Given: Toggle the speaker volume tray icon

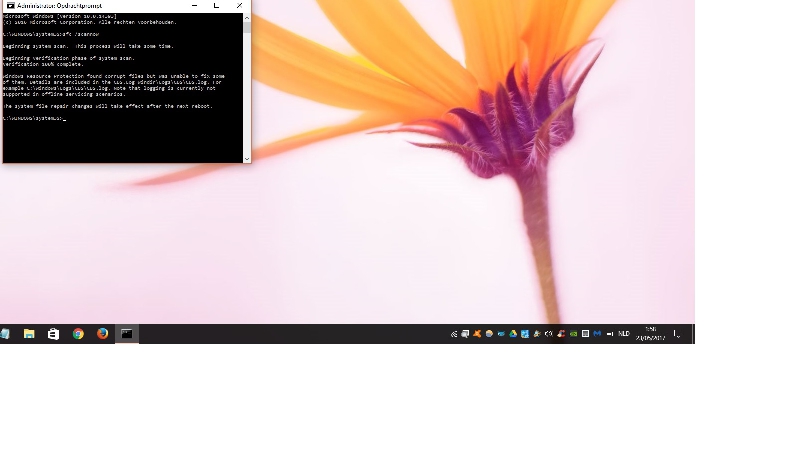Looking at the screenshot, I should click(549, 334).
